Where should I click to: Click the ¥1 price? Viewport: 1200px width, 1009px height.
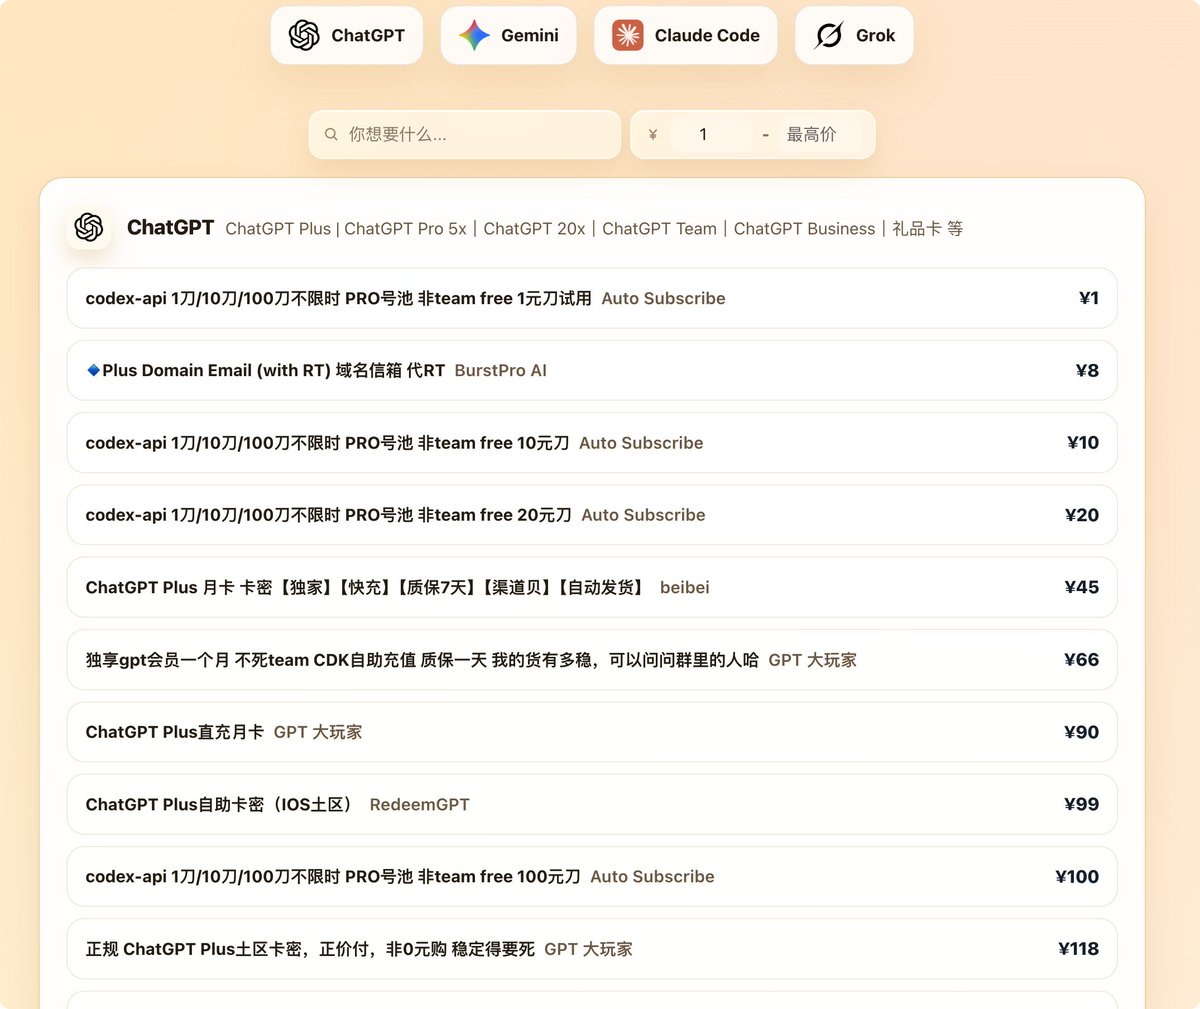(1089, 298)
